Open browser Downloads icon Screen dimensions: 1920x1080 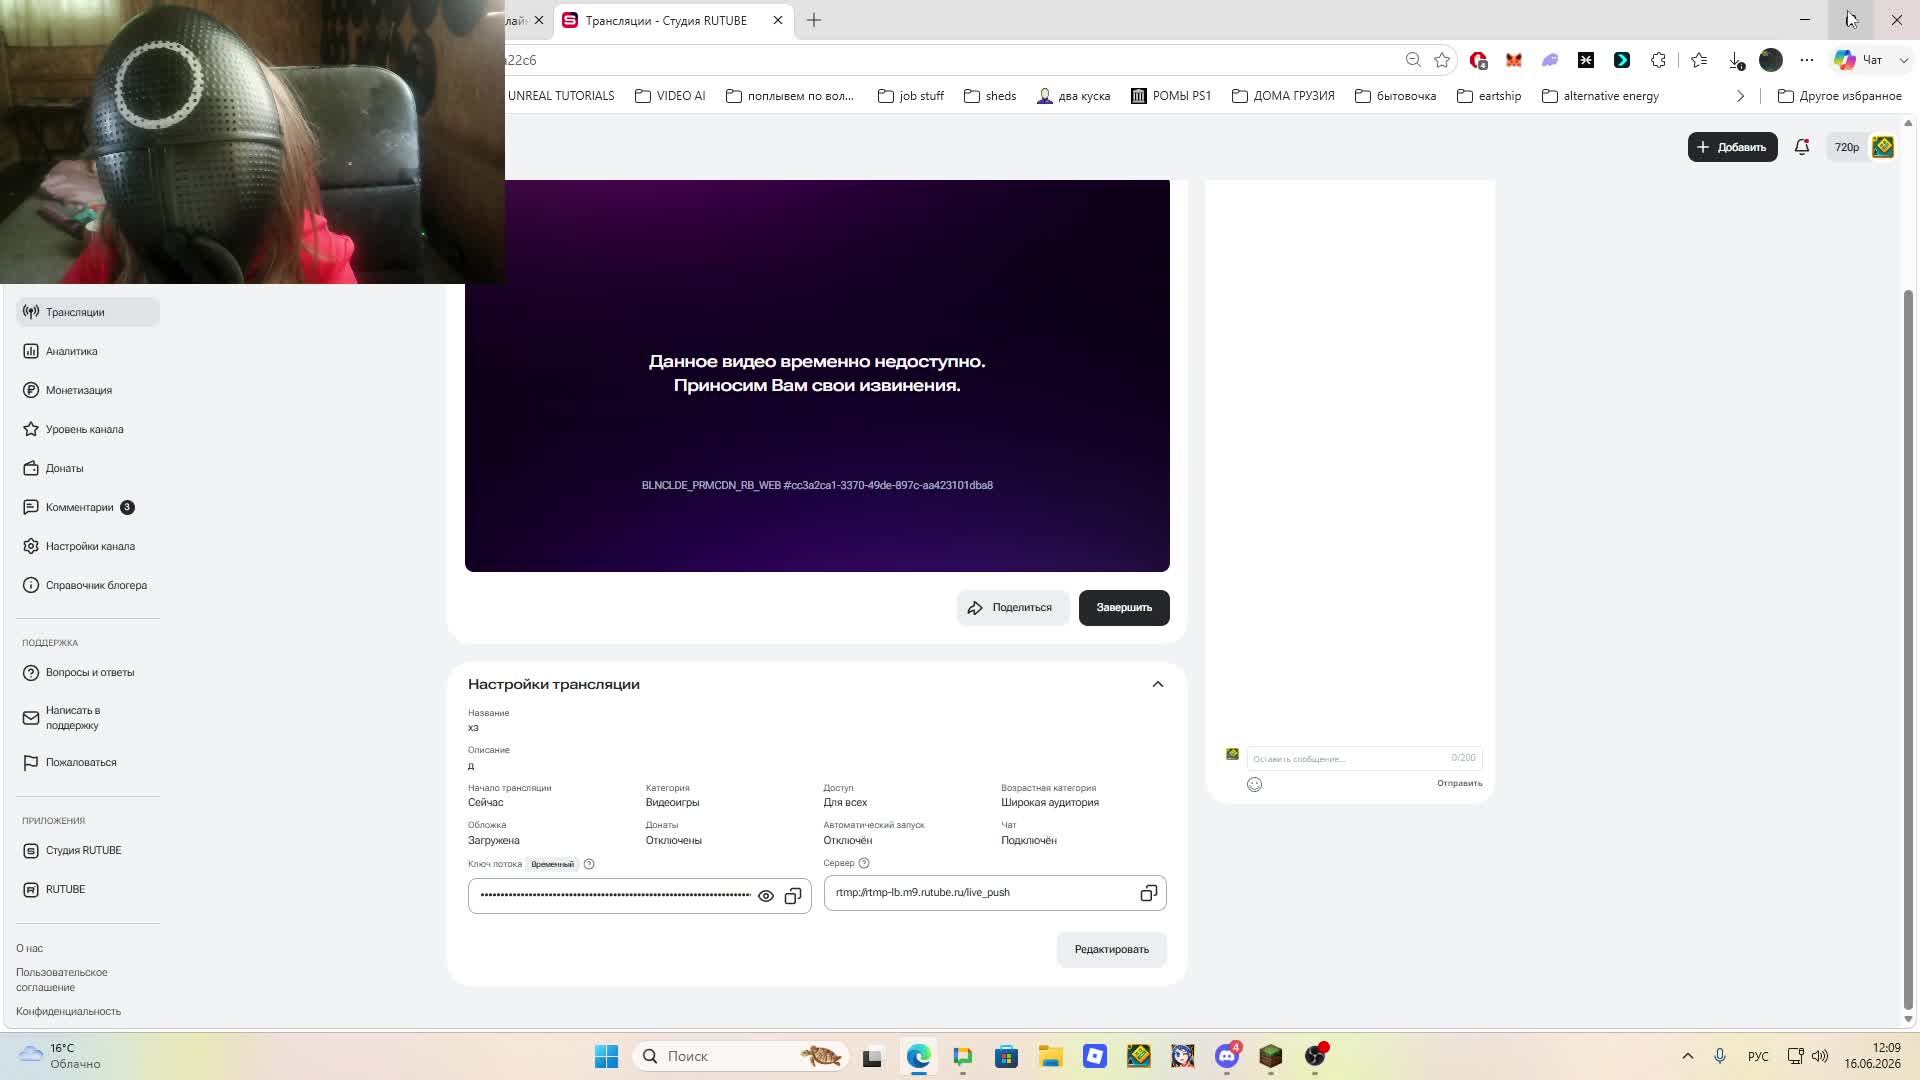(x=1736, y=60)
